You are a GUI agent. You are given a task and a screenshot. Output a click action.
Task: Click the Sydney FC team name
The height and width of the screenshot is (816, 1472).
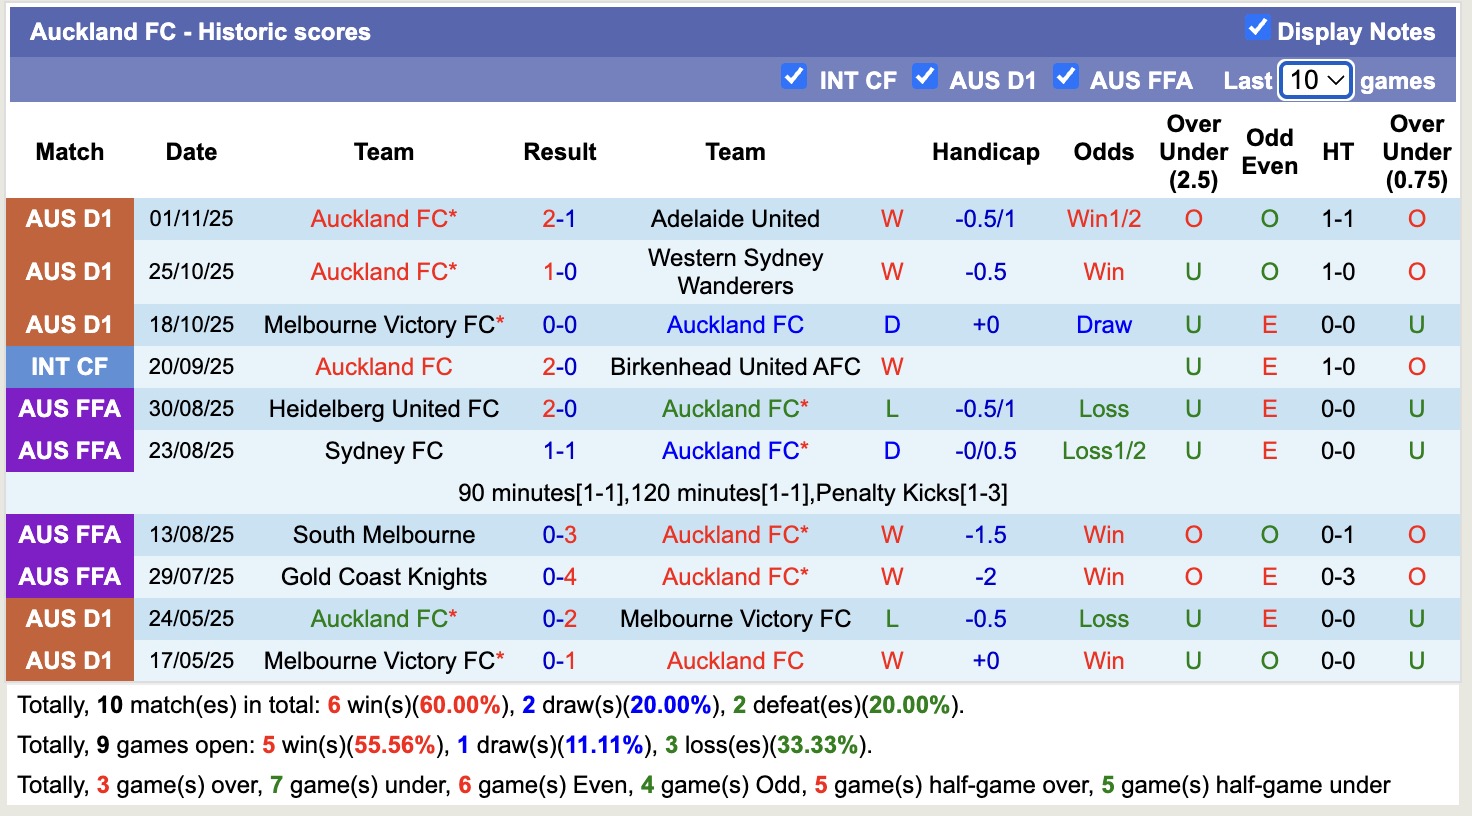click(384, 450)
